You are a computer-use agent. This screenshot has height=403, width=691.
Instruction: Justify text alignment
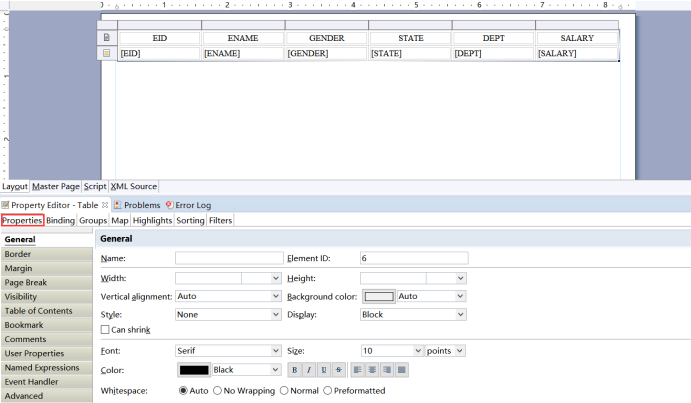(401, 370)
